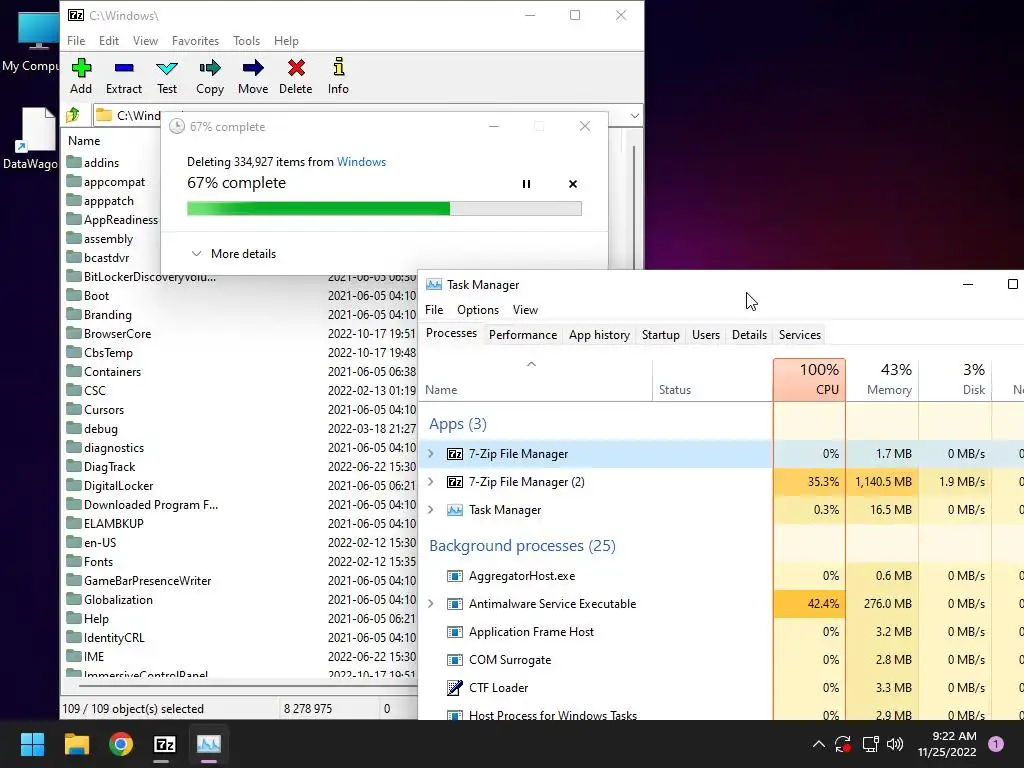Click the Info toolbar icon in 7-Zip
Viewport: 1024px width, 768px height.
(338, 67)
